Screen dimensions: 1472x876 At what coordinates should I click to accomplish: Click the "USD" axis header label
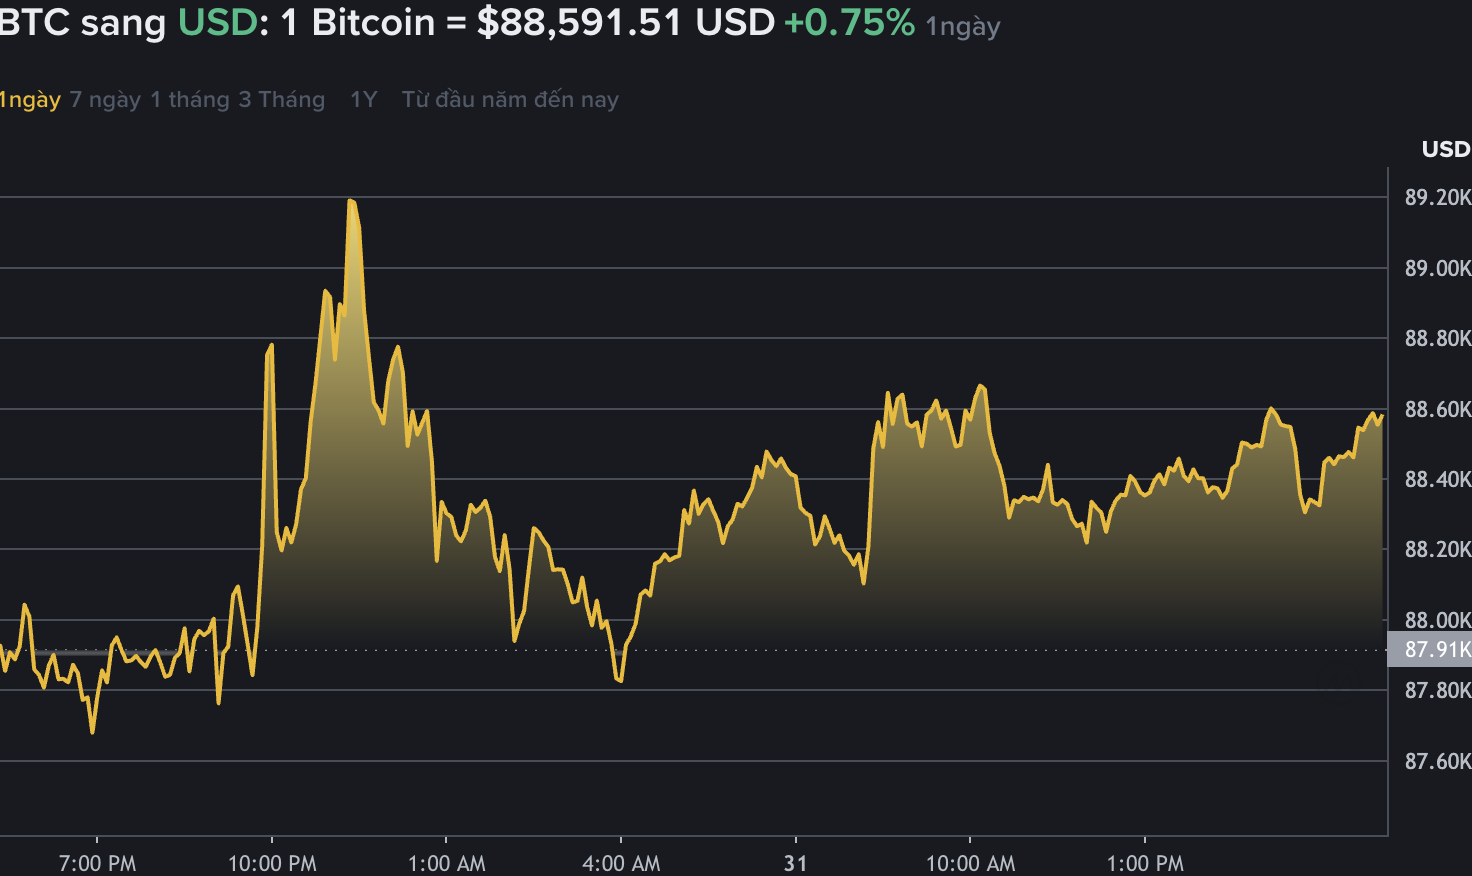(x=1444, y=150)
